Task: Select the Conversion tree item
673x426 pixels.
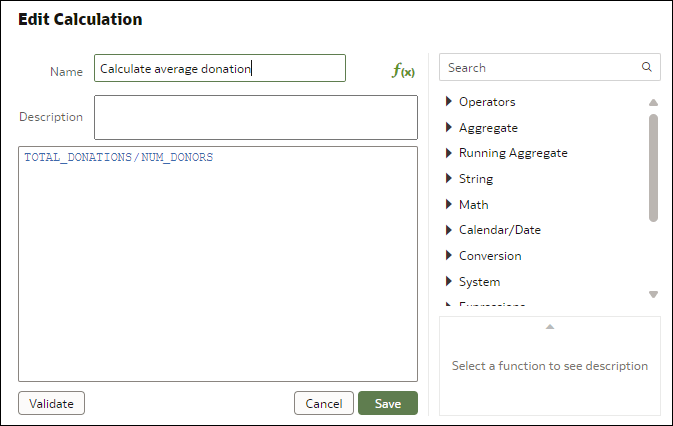Action: [x=490, y=256]
